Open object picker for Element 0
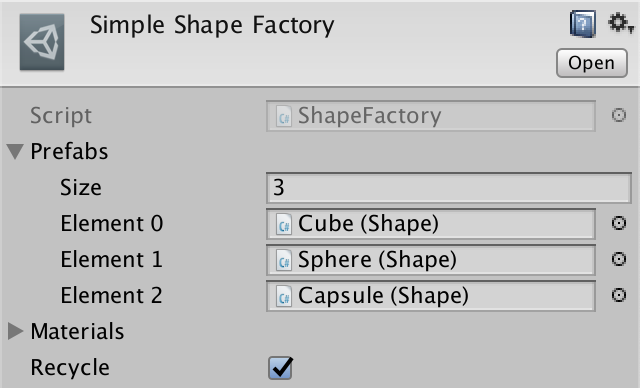The height and width of the screenshot is (388, 640). coord(619,223)
